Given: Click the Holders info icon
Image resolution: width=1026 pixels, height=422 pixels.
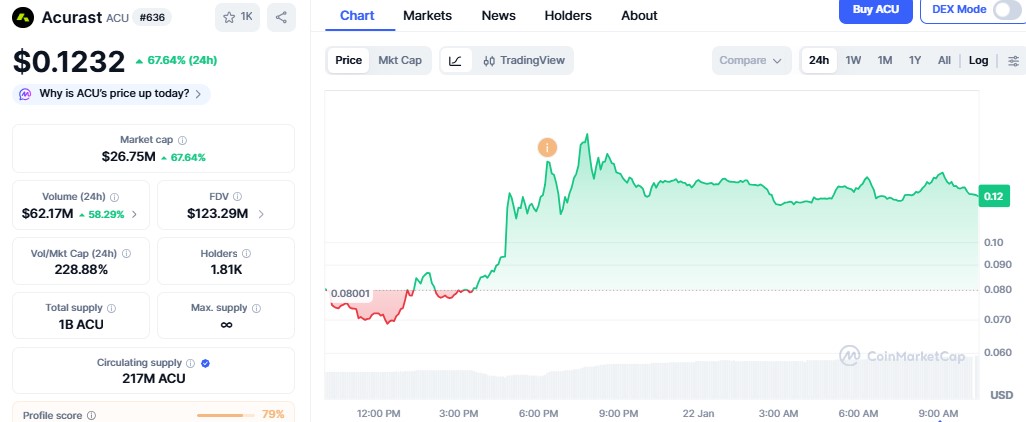Looking at the screenshot, I should (247, 253).
